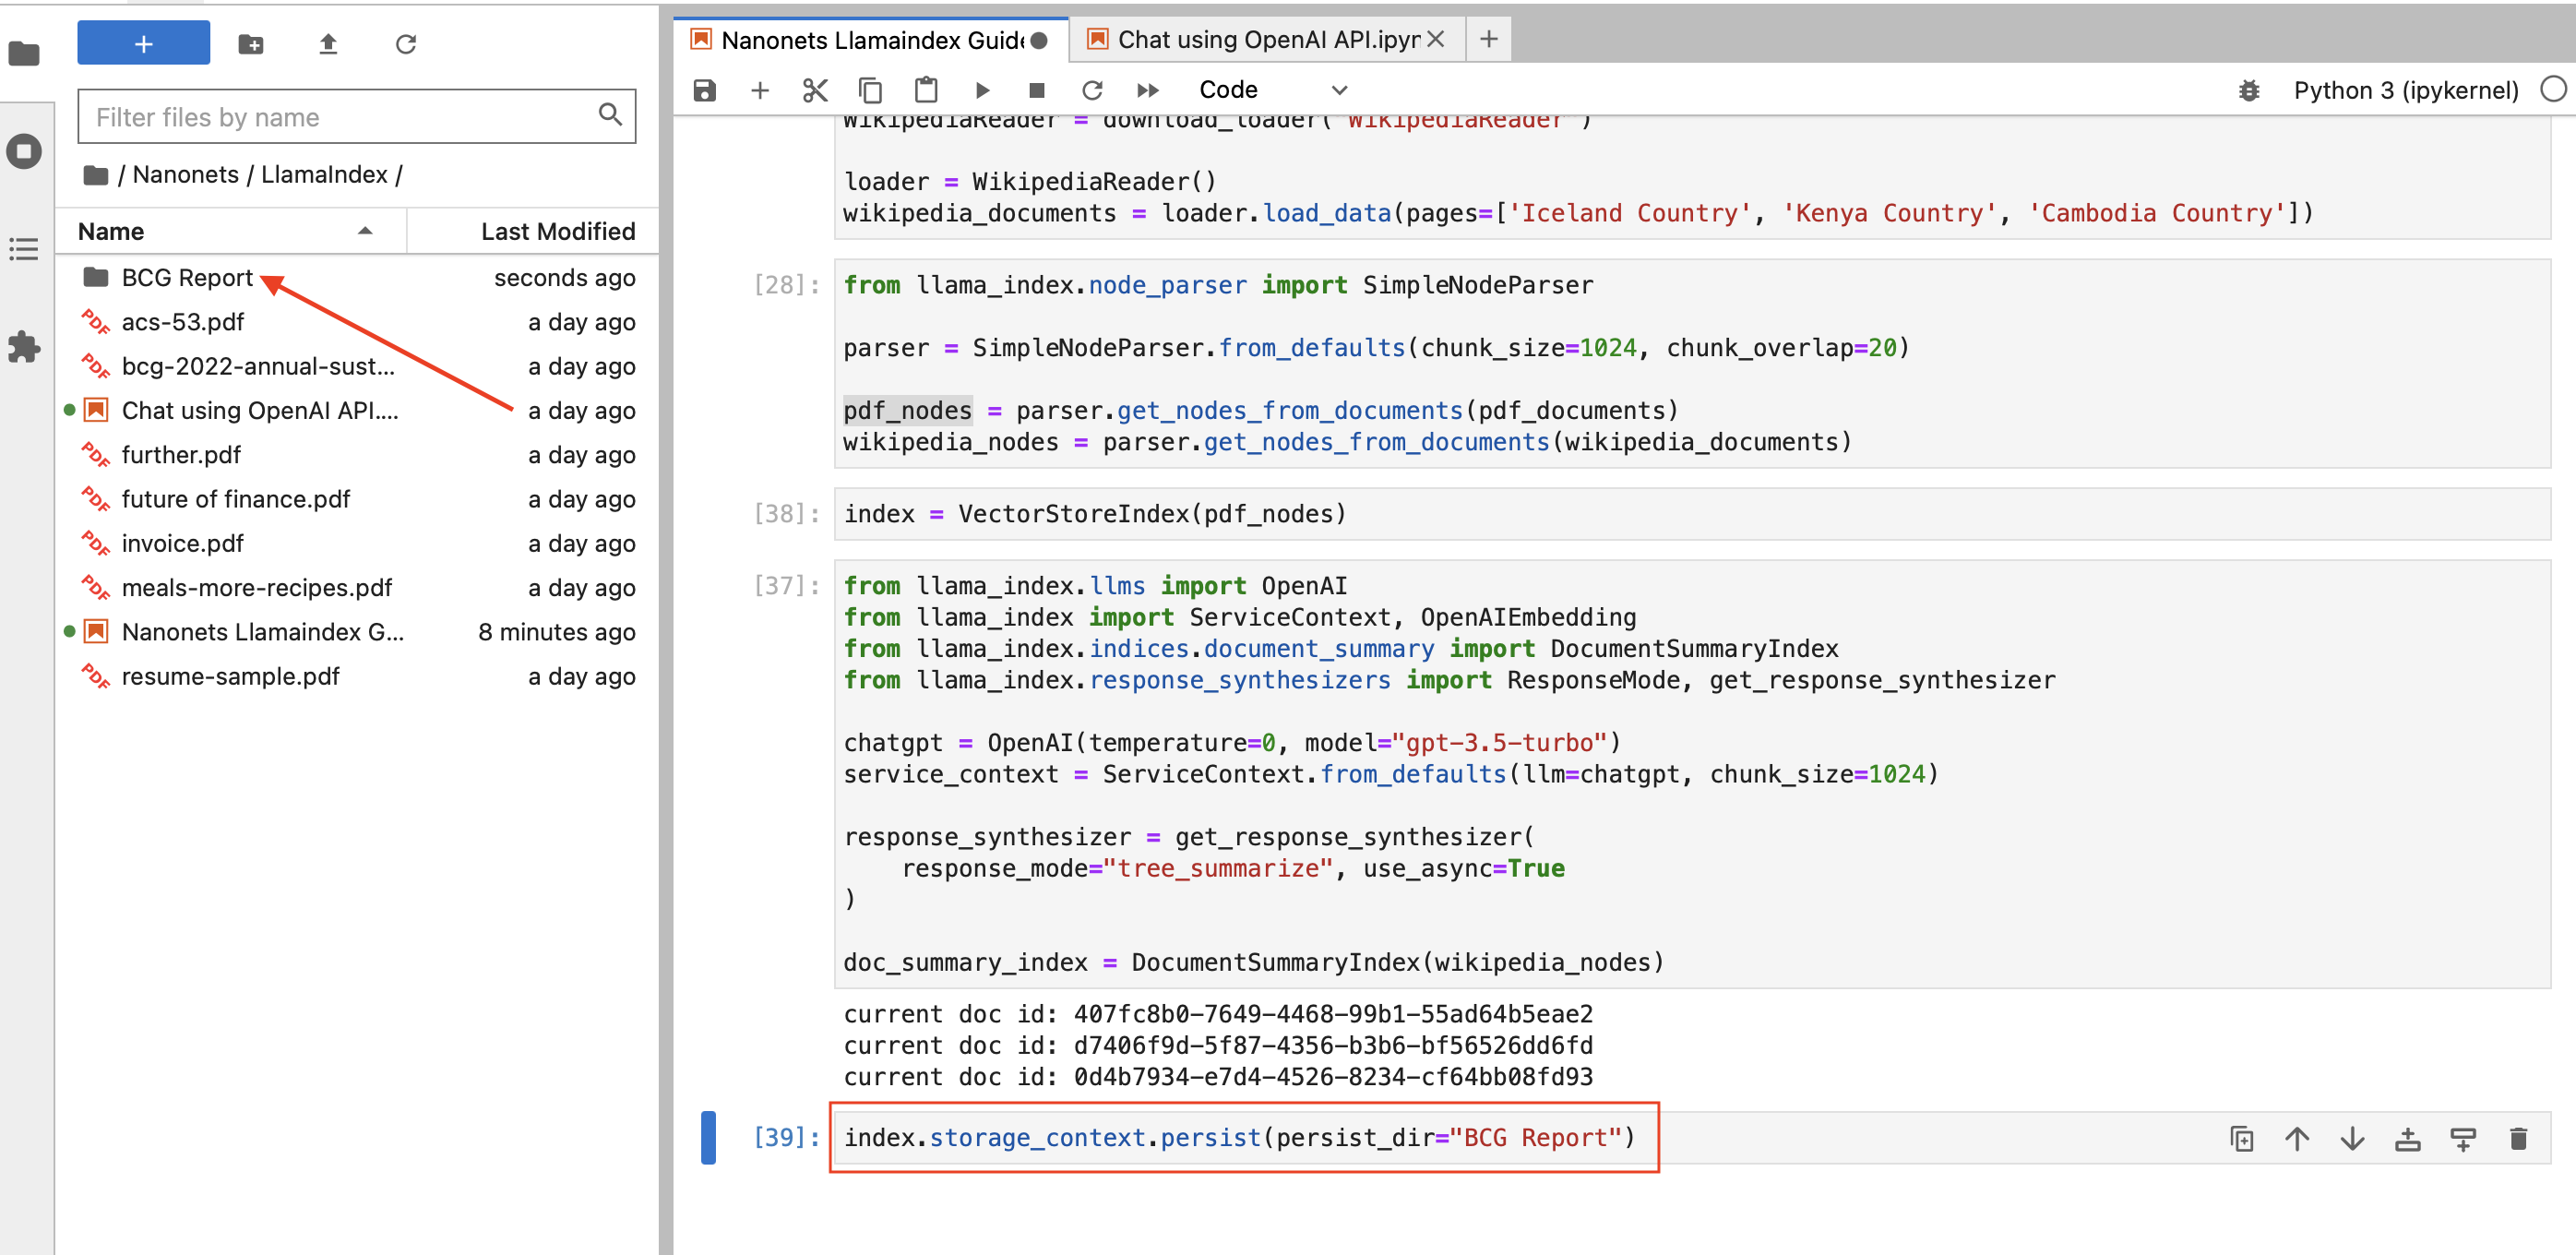2576x1255 pixels.
Task: Interrupt the kernel with the stop icon
Action: [1036, 90]
